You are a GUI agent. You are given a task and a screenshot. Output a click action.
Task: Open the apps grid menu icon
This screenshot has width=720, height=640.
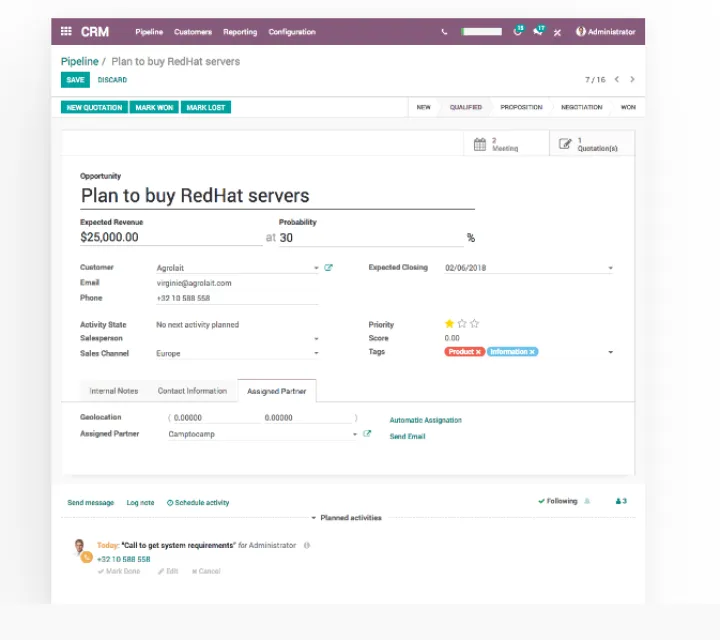point(66,32)
